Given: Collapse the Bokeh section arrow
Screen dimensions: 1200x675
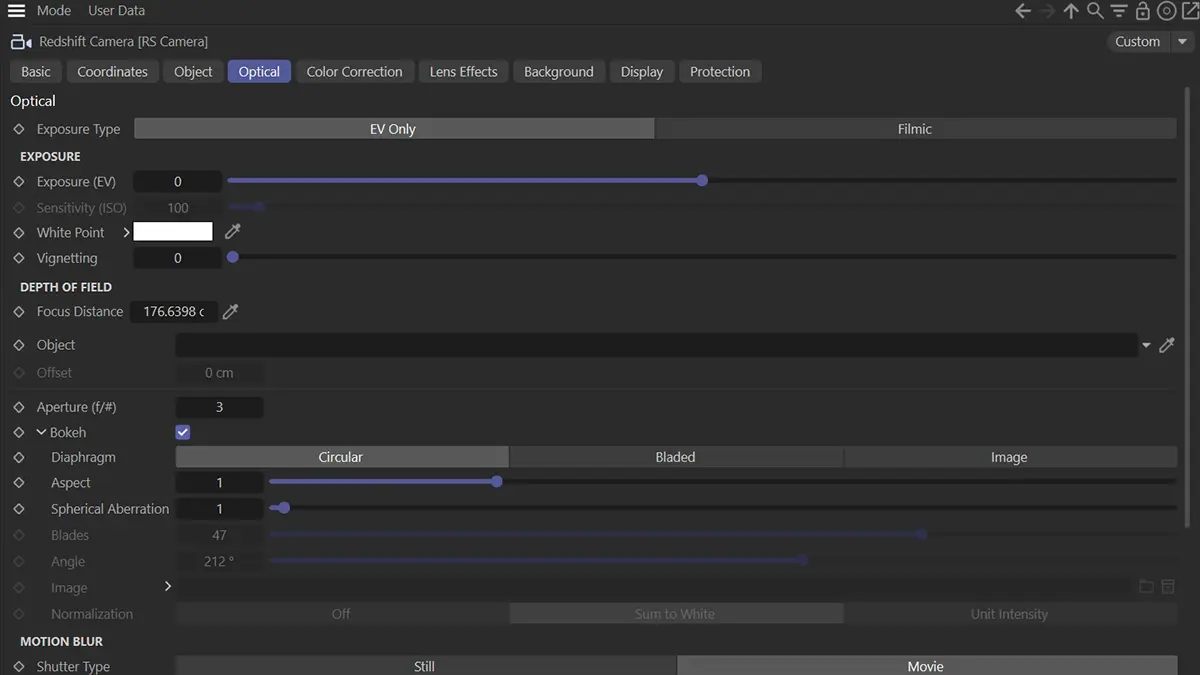Looking at the screenshot, I should click(41, 433).
